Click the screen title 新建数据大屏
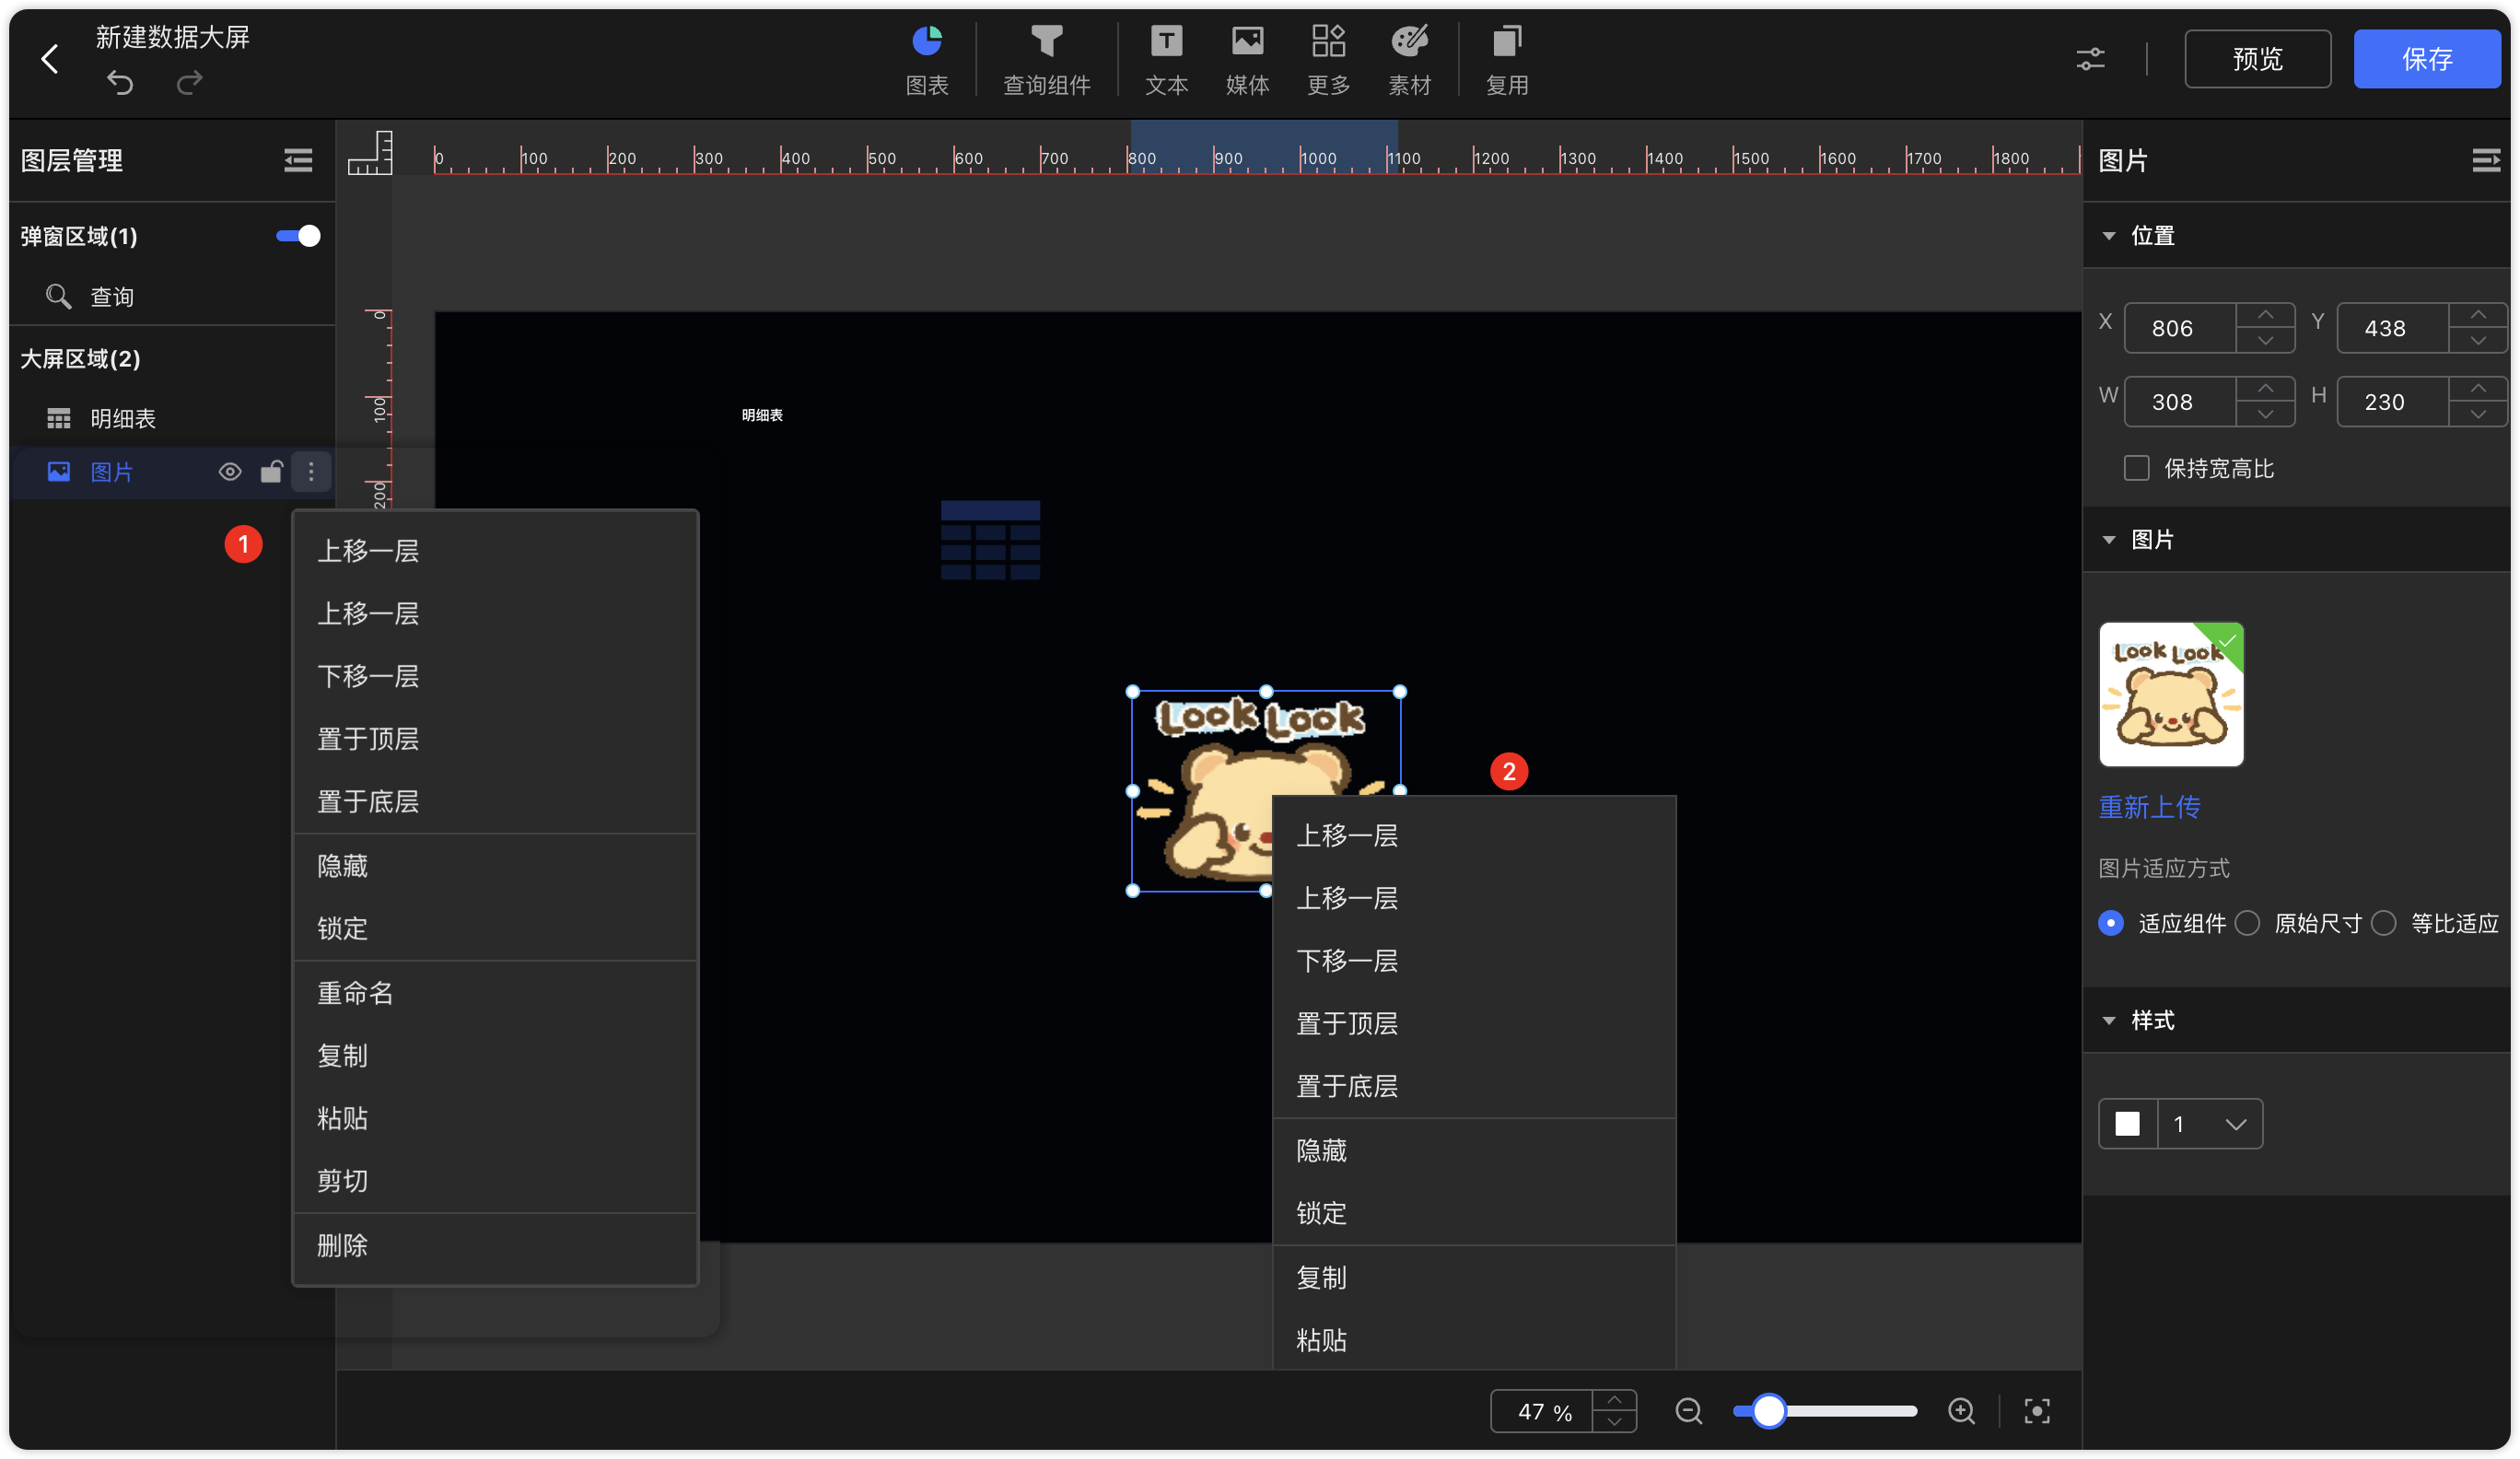 (172, 37)
